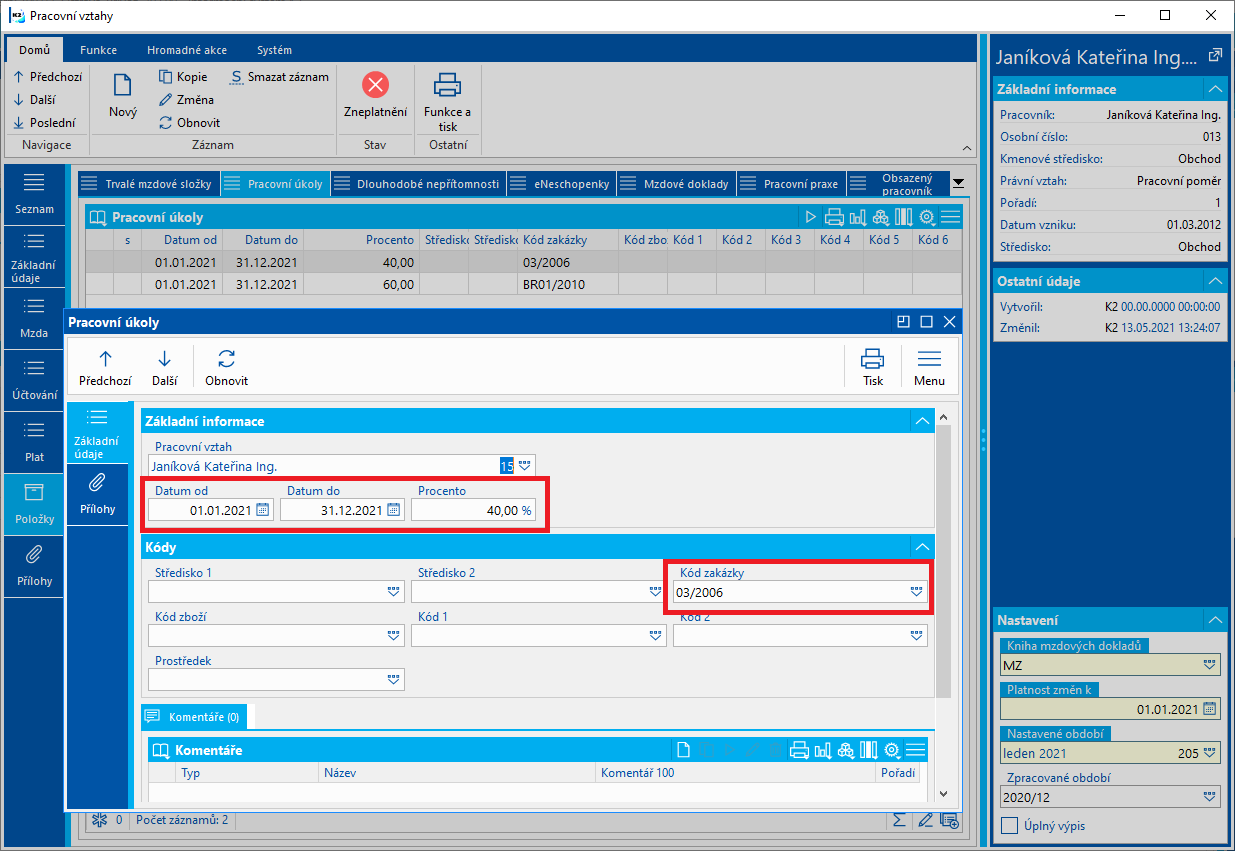Click the Změna pencil icon

point(166,100)
